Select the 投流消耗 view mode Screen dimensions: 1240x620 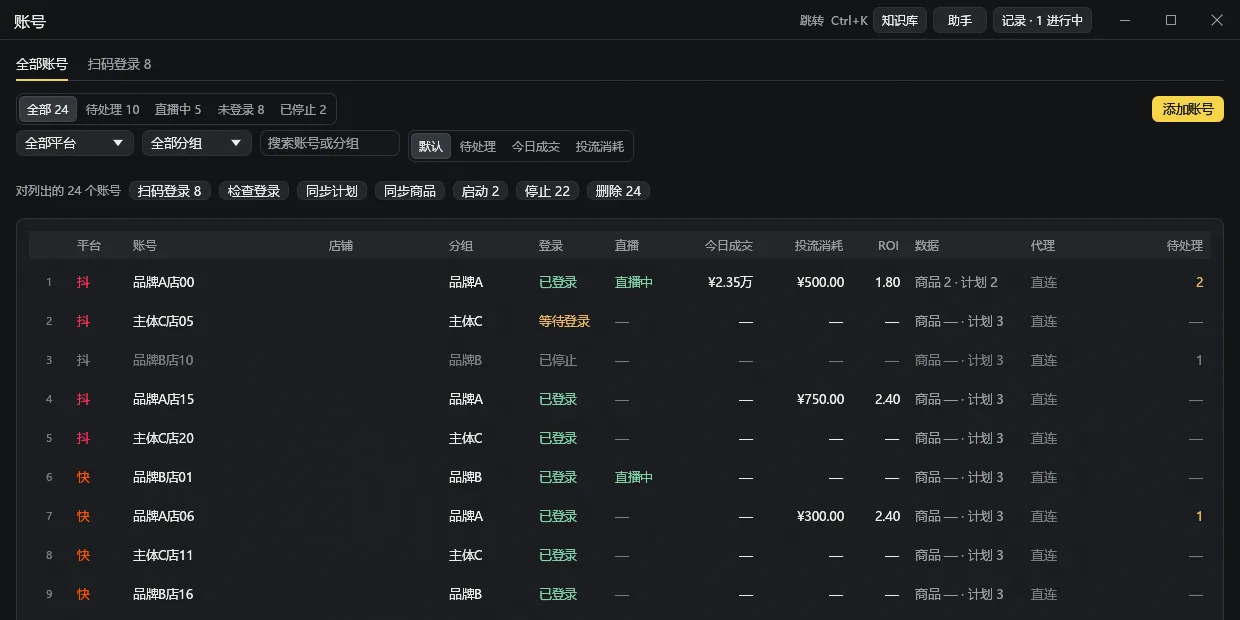(600, 146)
